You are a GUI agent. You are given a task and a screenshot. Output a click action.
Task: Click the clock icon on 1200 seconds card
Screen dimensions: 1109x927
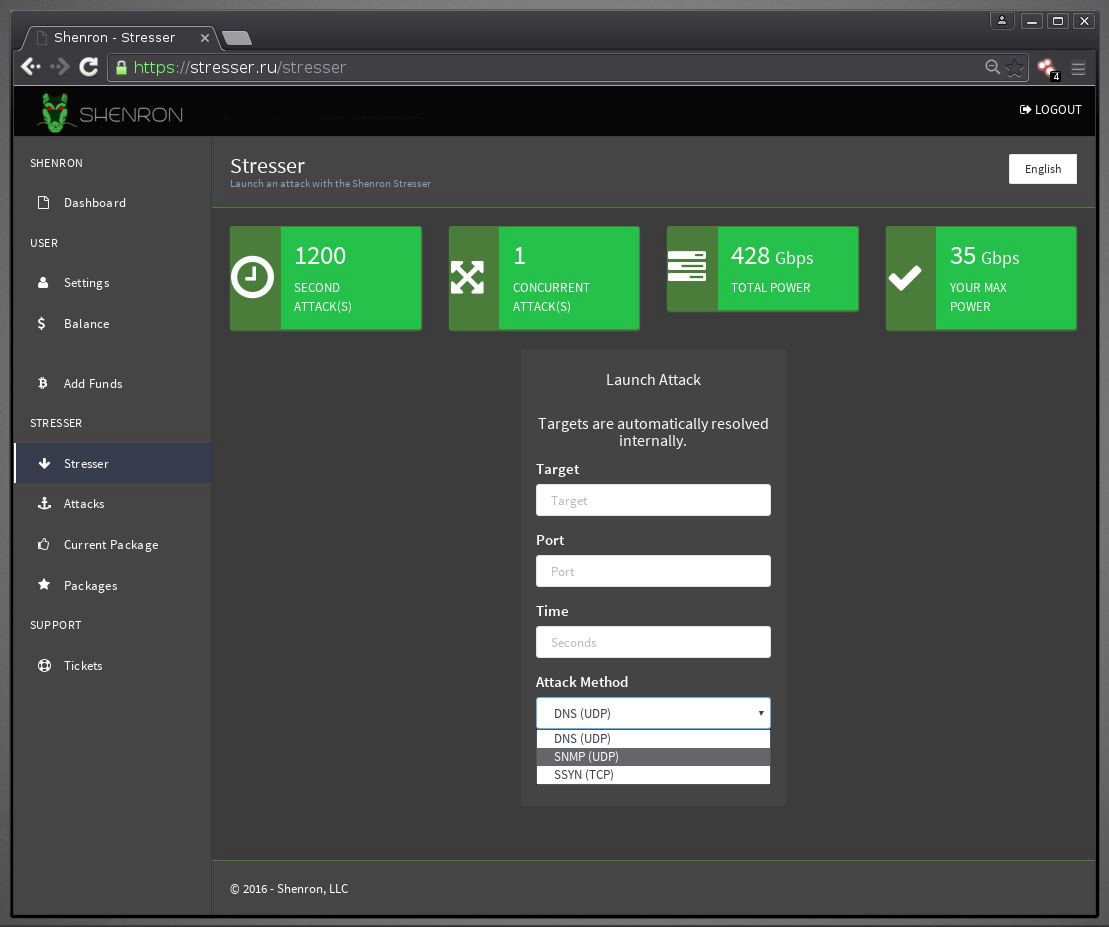point(252,277)
